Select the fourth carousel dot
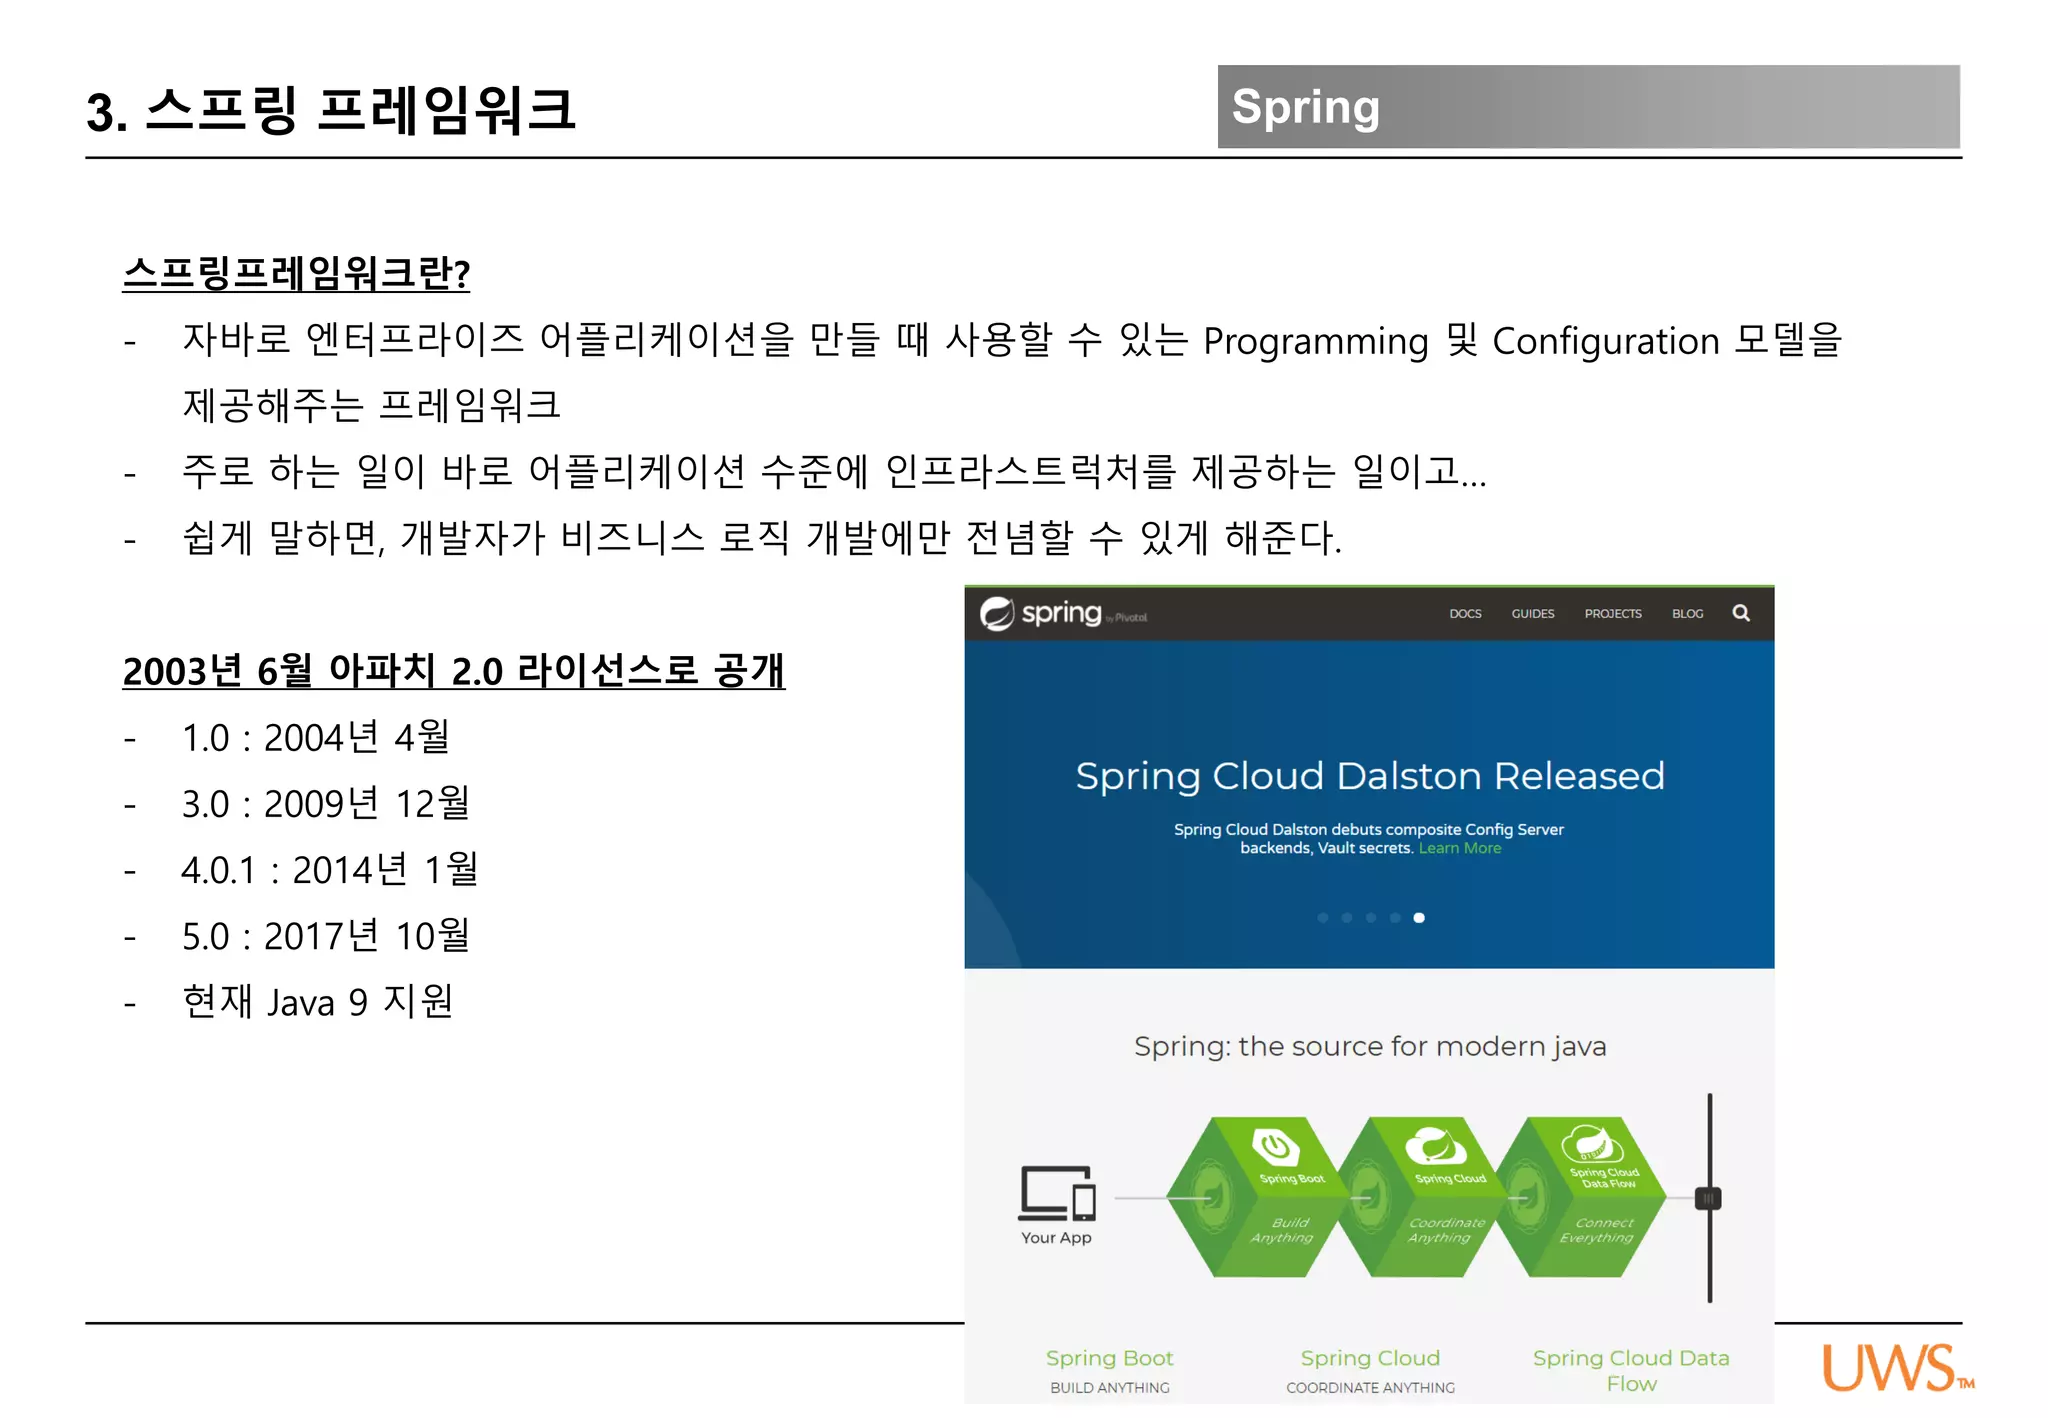Screen dimensions: 2048x1418 (1395, 918)
